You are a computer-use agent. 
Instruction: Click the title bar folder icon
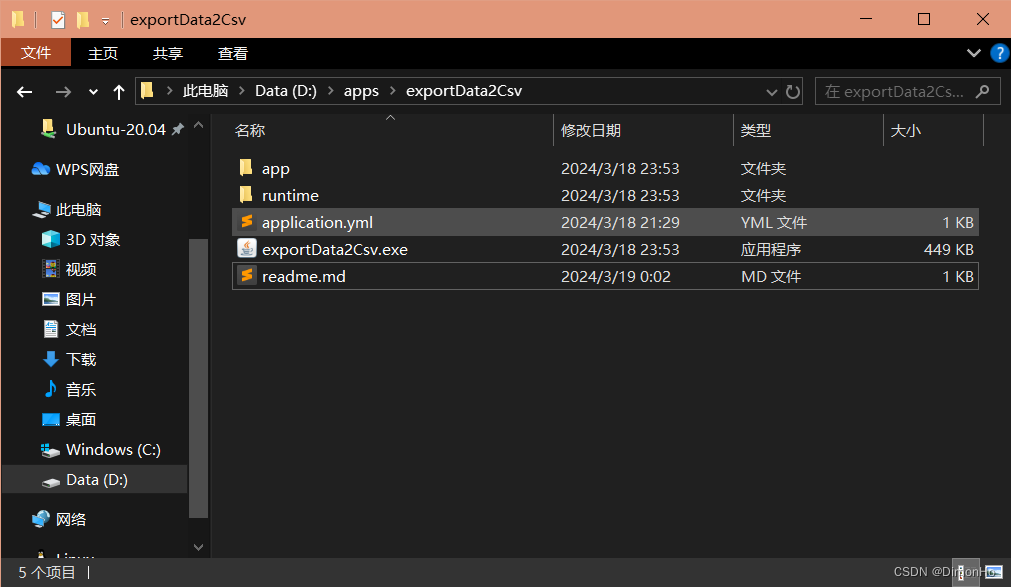(18, 19)
